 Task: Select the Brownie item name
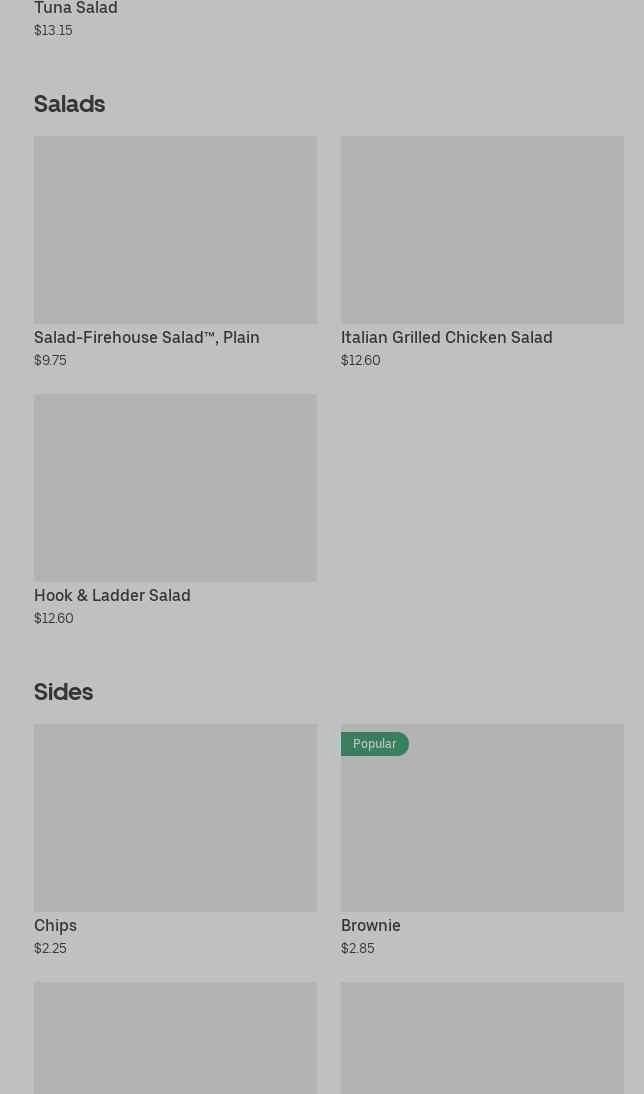[370, 925]
